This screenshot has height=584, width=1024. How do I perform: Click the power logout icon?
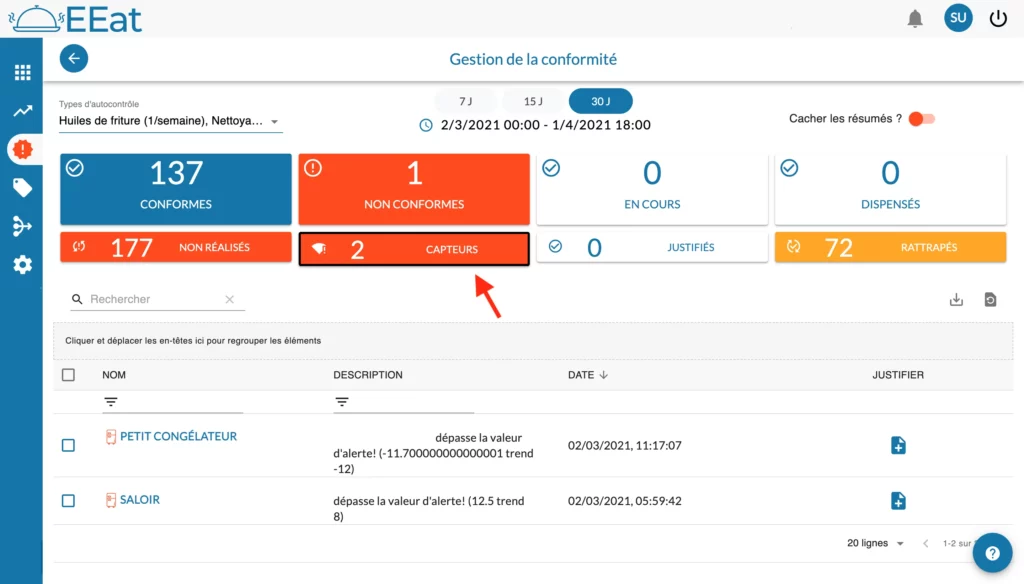998,18
